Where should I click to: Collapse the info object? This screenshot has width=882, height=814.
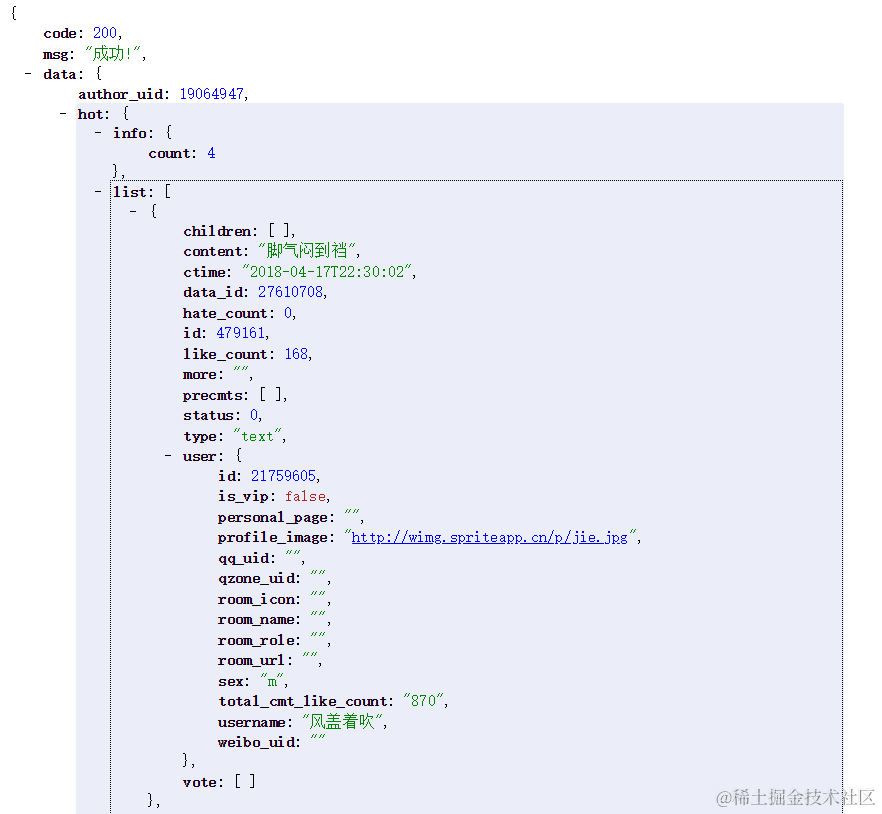pos(98,133)
